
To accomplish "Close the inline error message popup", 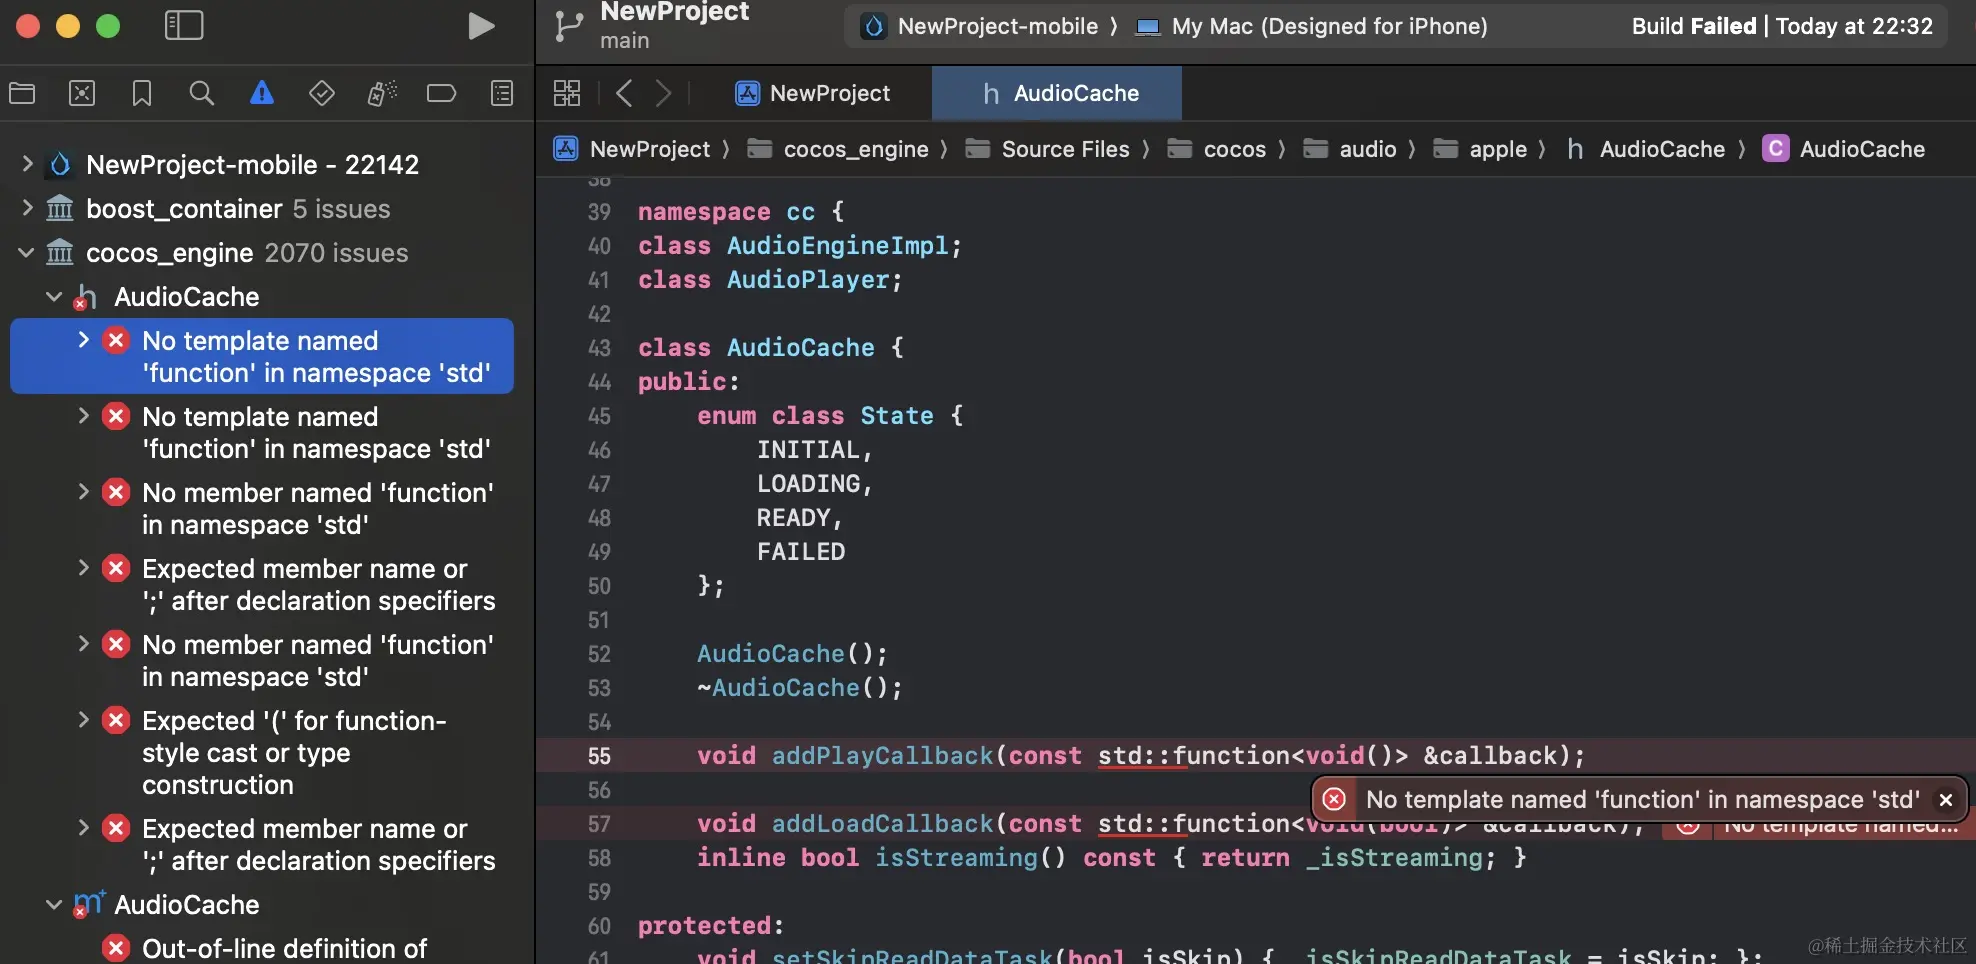I will click(1946, 800).
